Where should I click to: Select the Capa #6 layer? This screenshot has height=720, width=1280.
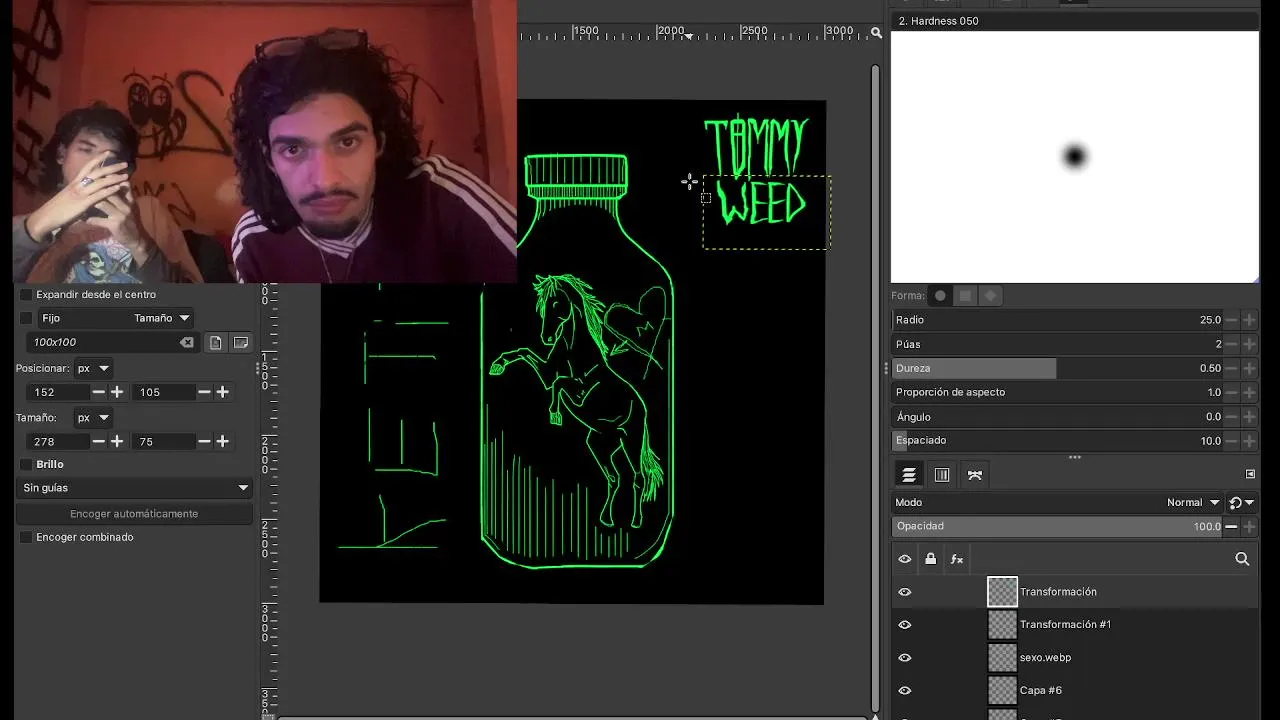pos(1074,691)
